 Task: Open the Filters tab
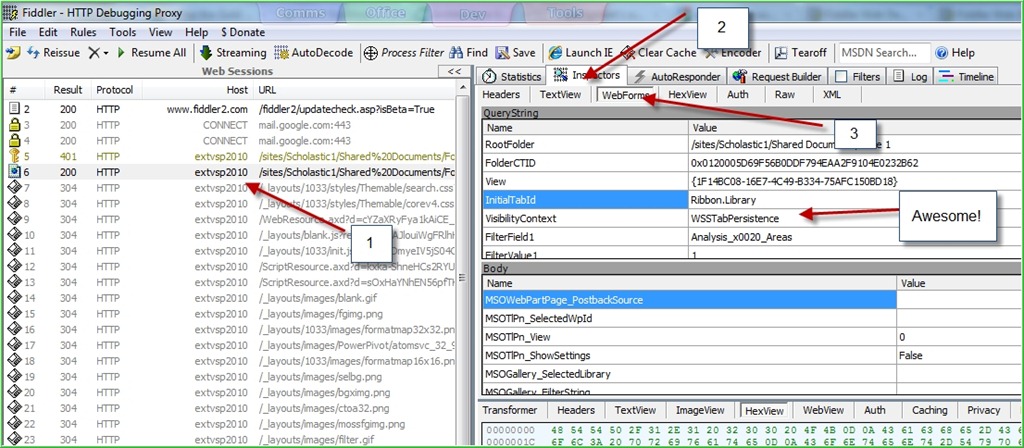[858, 76]
